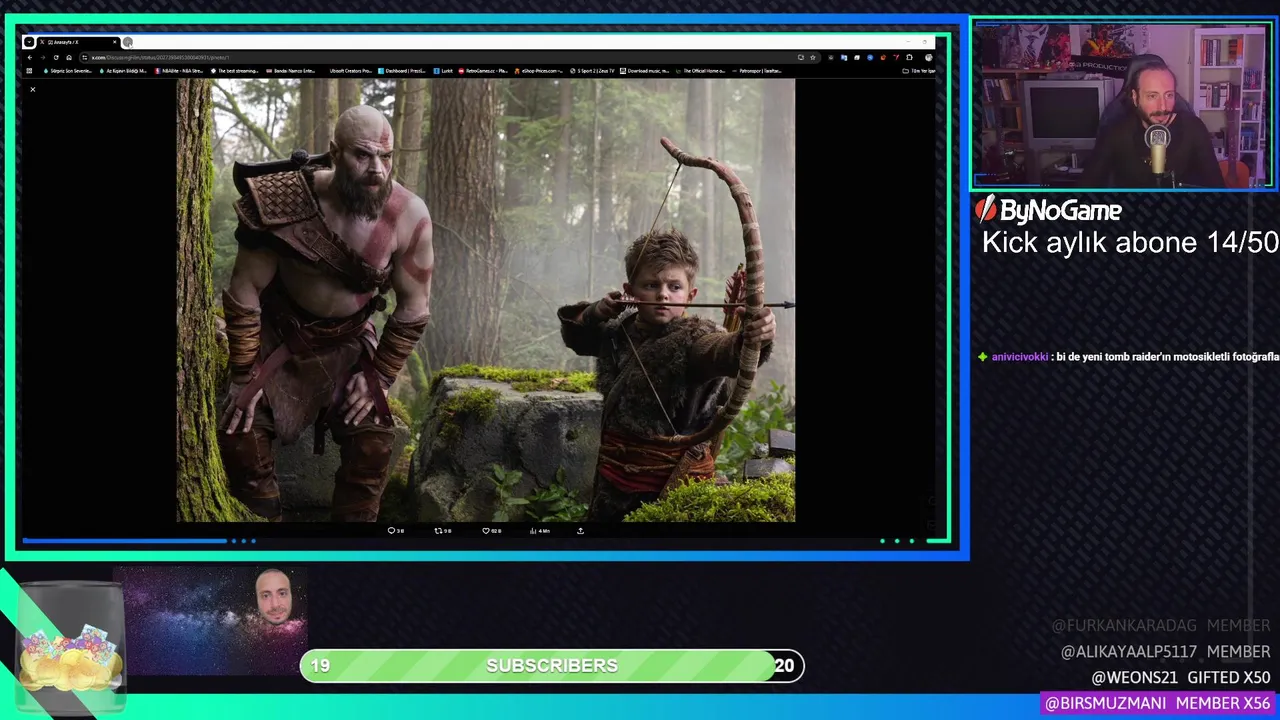The height and width of the screenshot is (720, 1280).
Task: Open the best streaming bookmark
Action: coord(235,71)
